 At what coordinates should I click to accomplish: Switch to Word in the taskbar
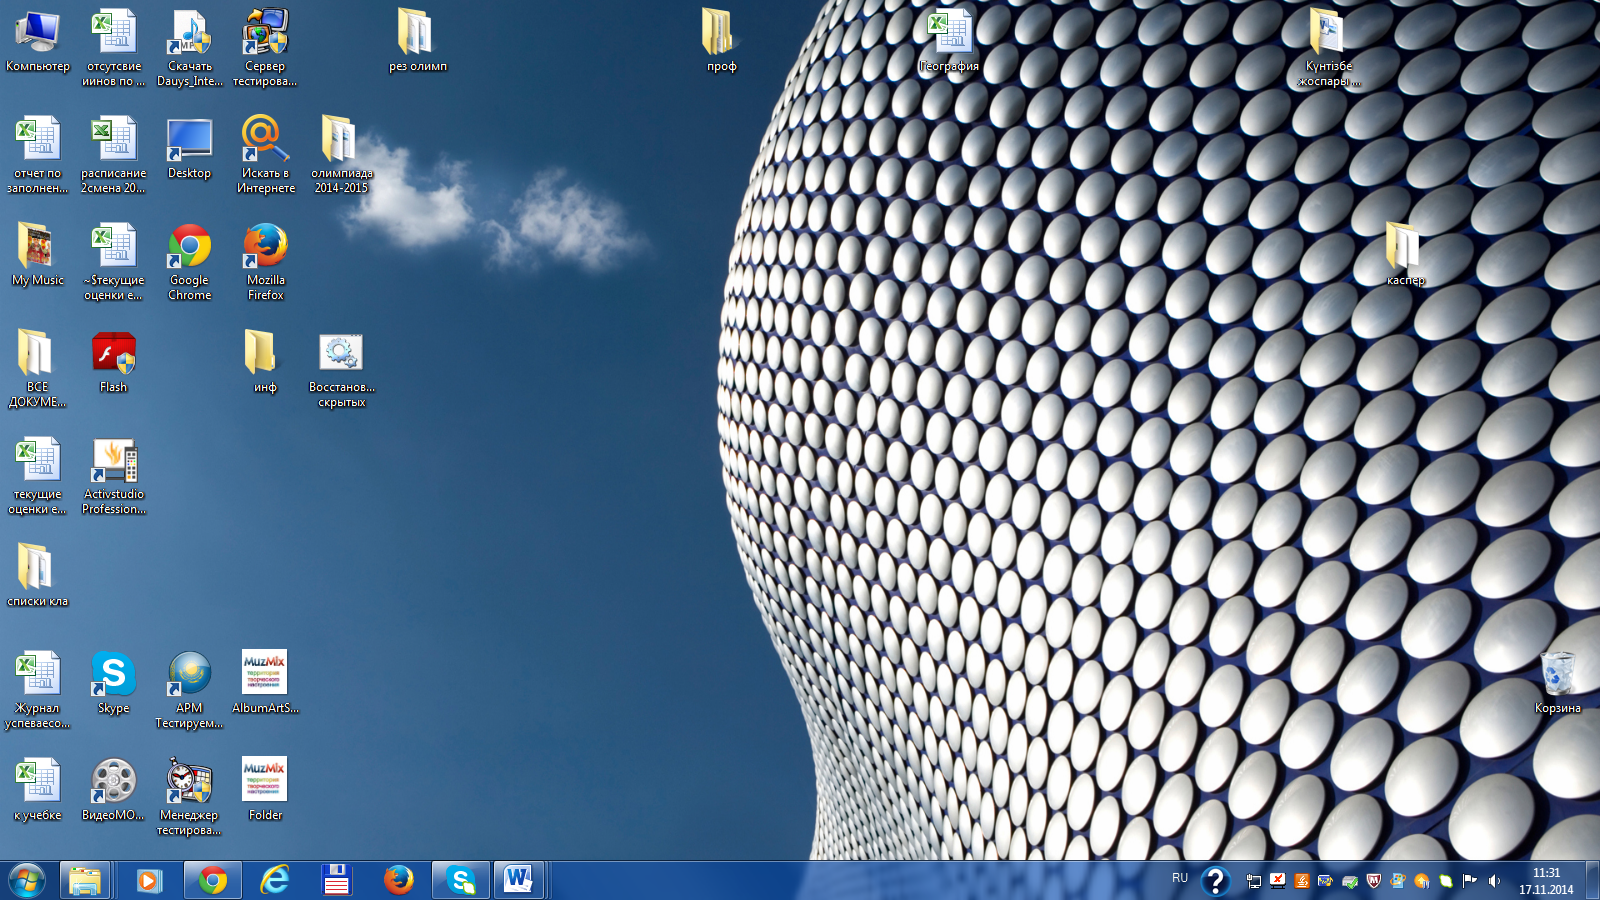click(518, 881)
